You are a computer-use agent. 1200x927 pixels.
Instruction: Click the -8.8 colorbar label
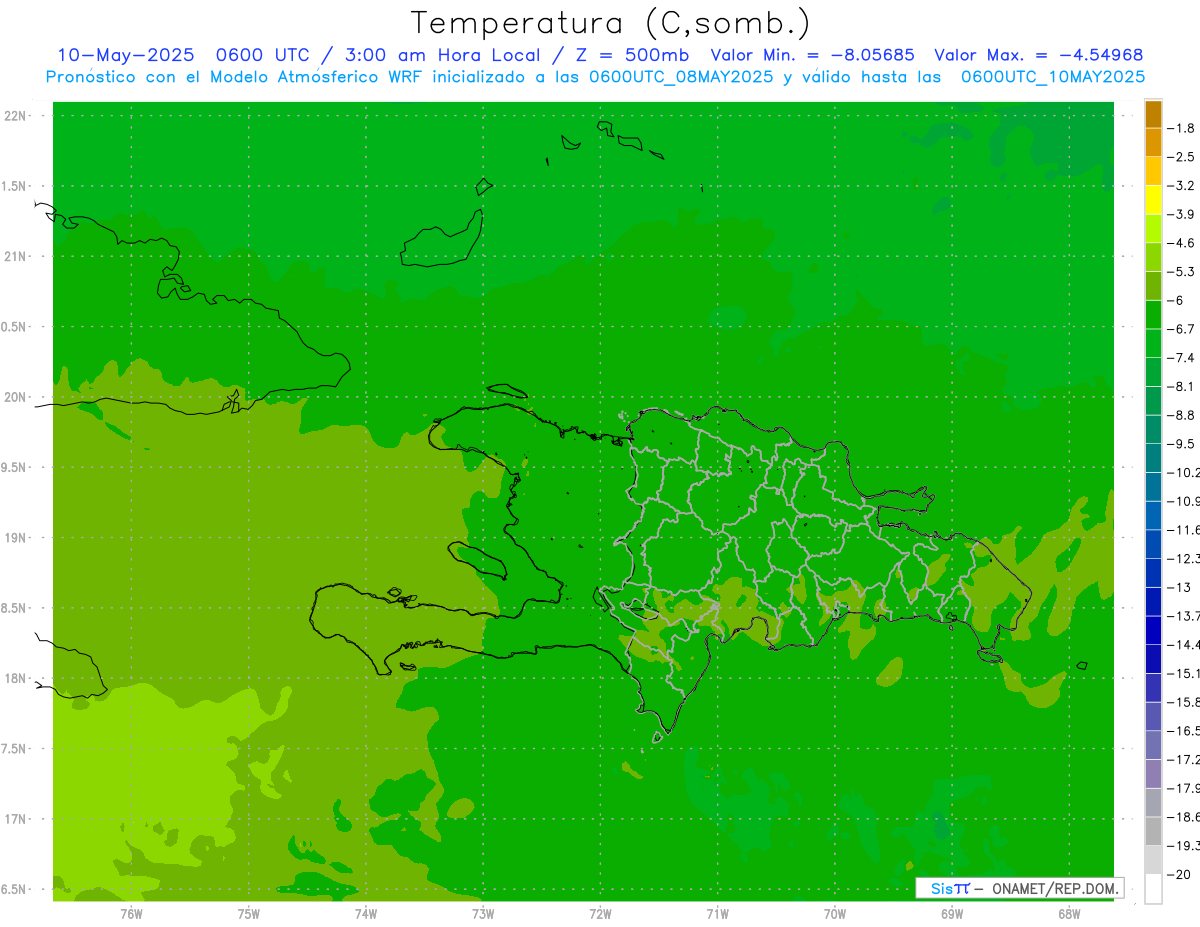1183,415
